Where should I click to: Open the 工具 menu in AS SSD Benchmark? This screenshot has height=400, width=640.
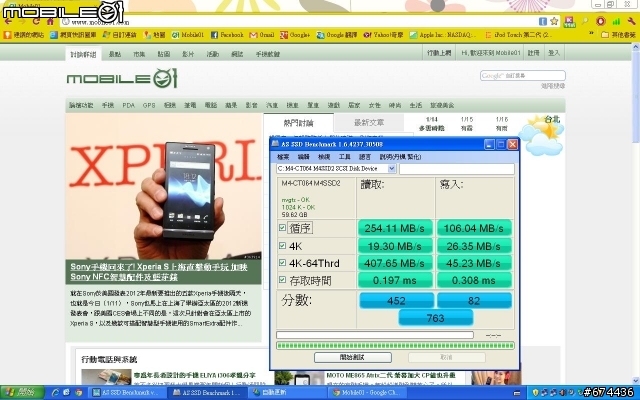pyautogui.click(x=344, y=157)
